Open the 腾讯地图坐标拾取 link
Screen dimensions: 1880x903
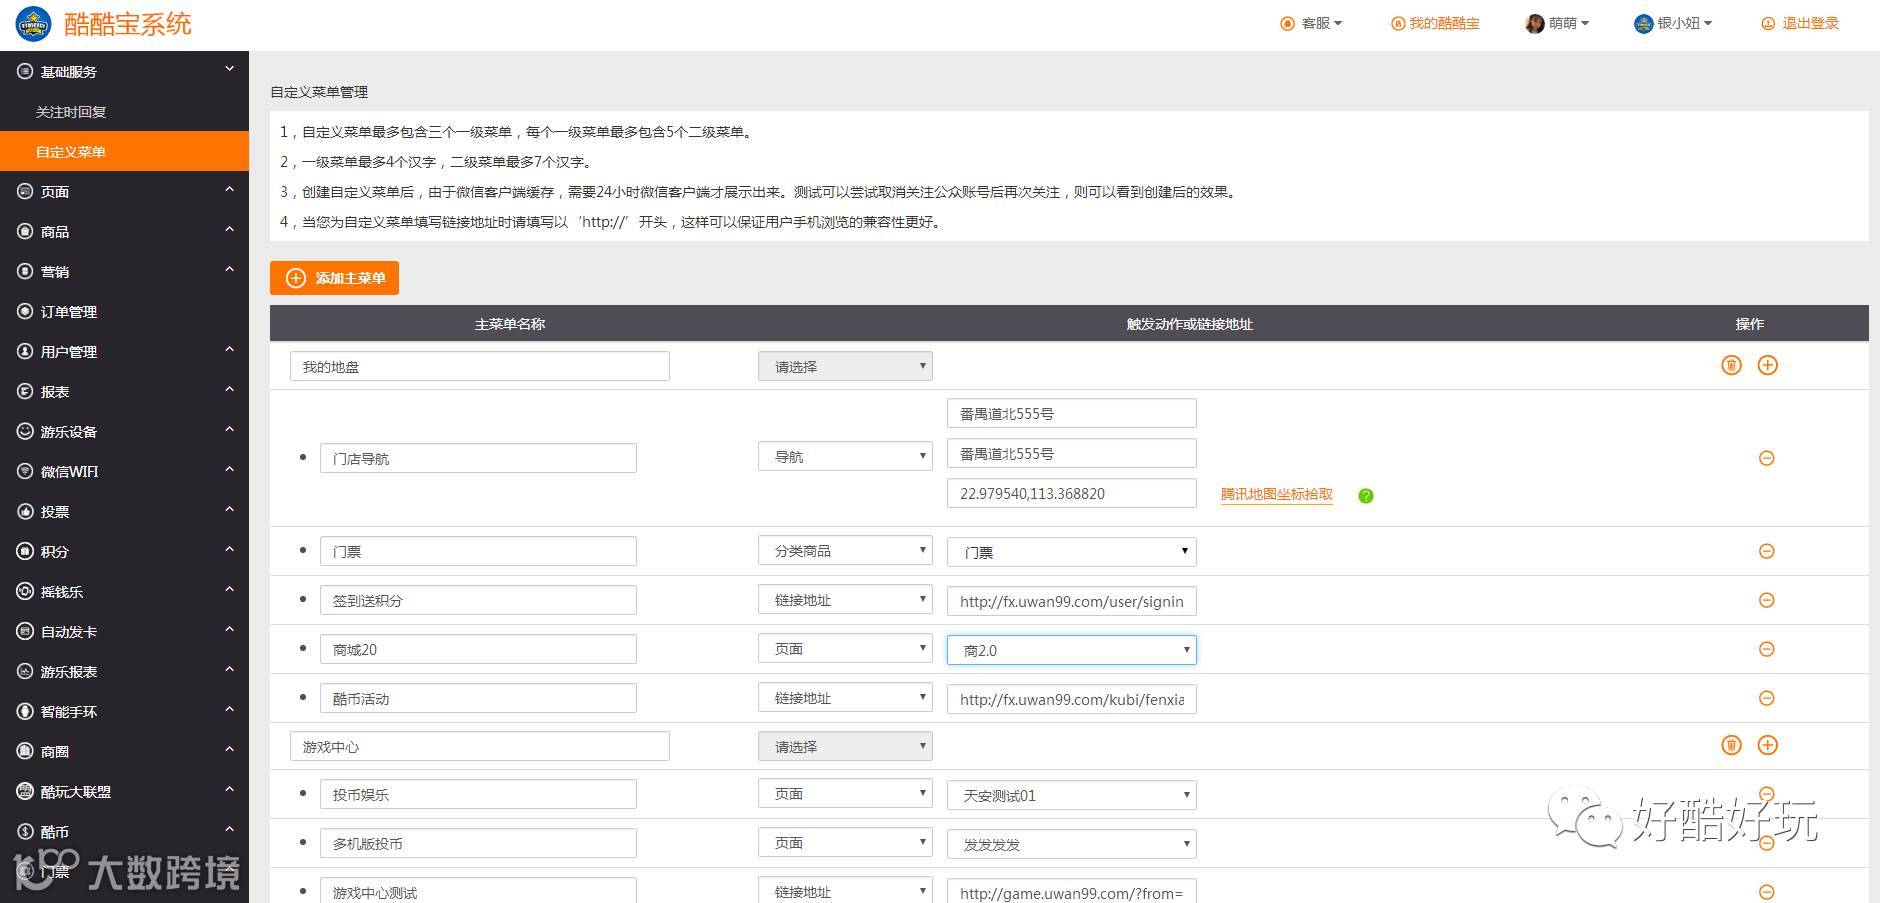pyautogui.click(x=1277, y=494)
